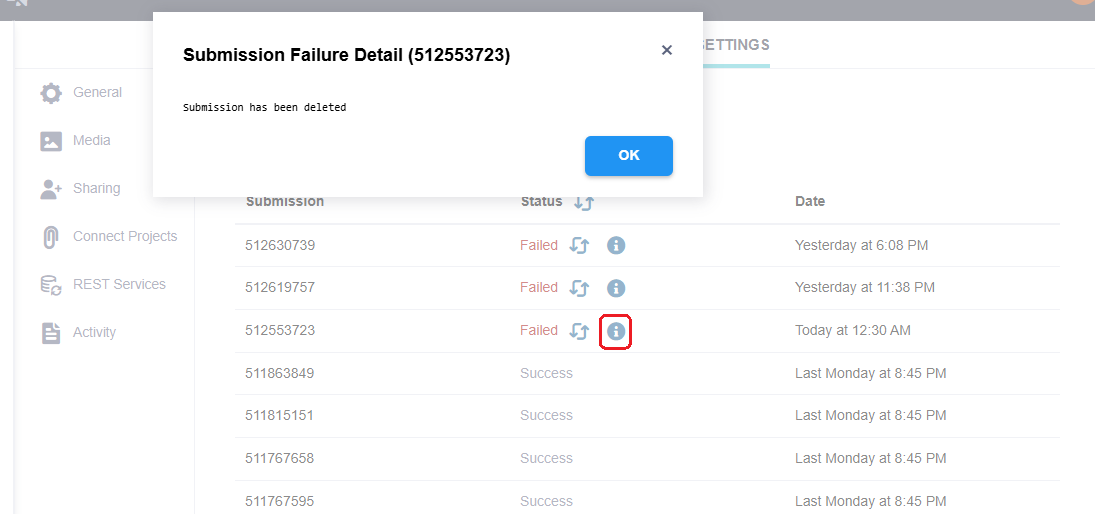This screenshot has height=514, width=1095.
Task: Click retry-all icon beside Status header
Action: pos(584,203)
